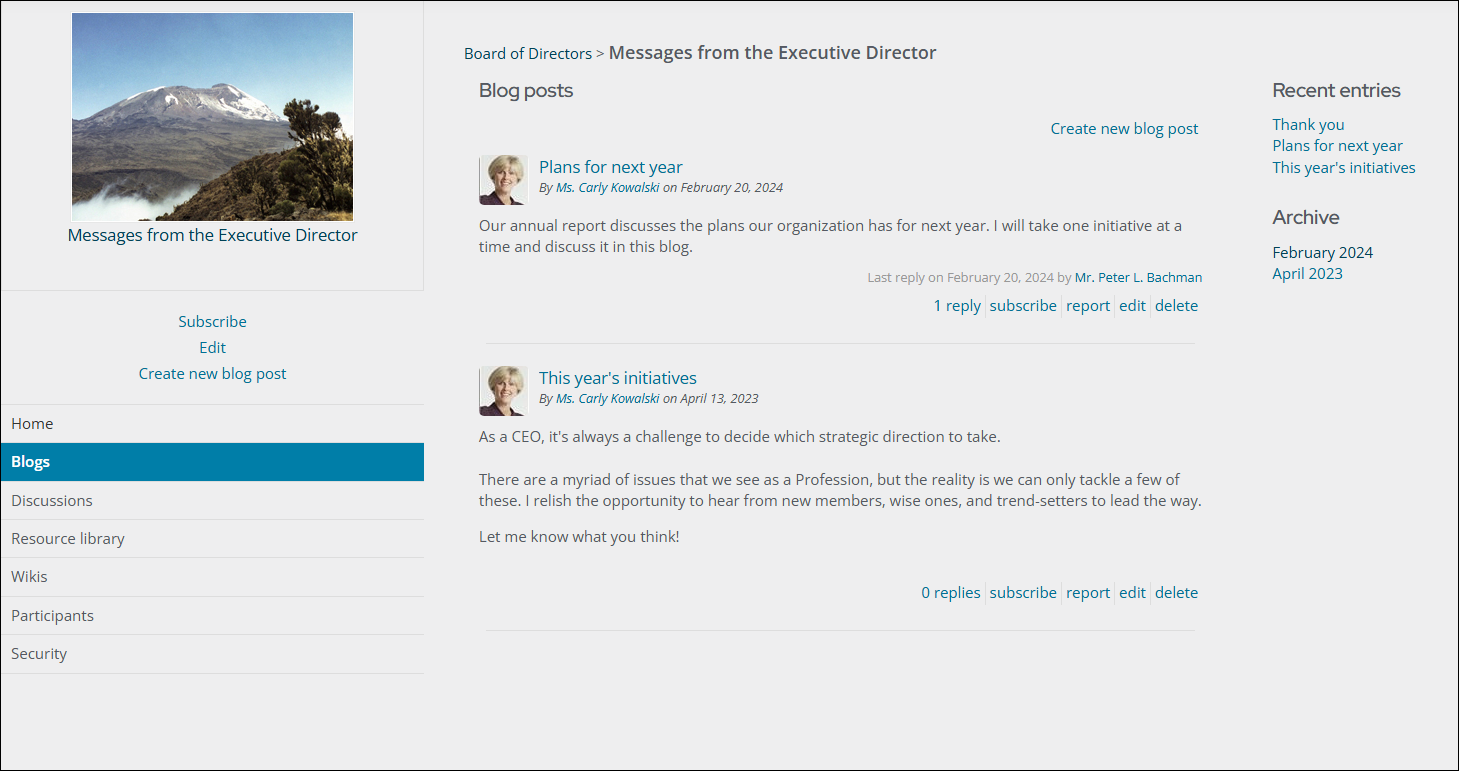Click the Messages from the Executive Director sidebar title
Viewport: 1459px width, 771px height.
(x=212, y=236)
